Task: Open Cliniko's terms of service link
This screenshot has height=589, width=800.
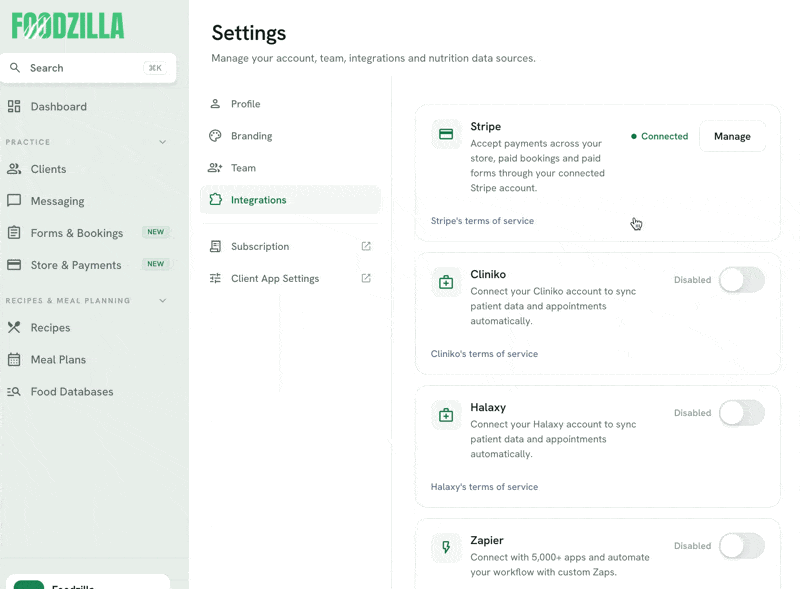Action: point(484,354)
